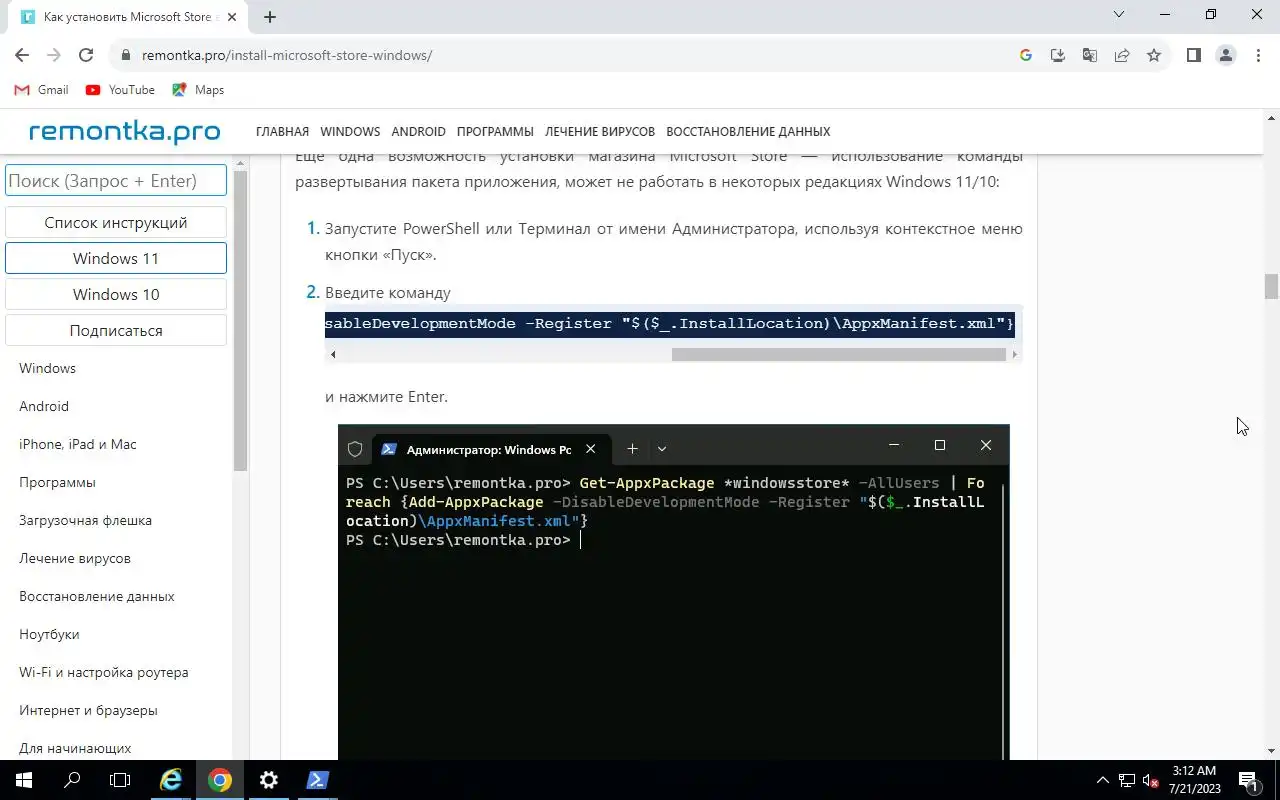
Task: Open Task View on taskbar
Action: coord(120,780)
